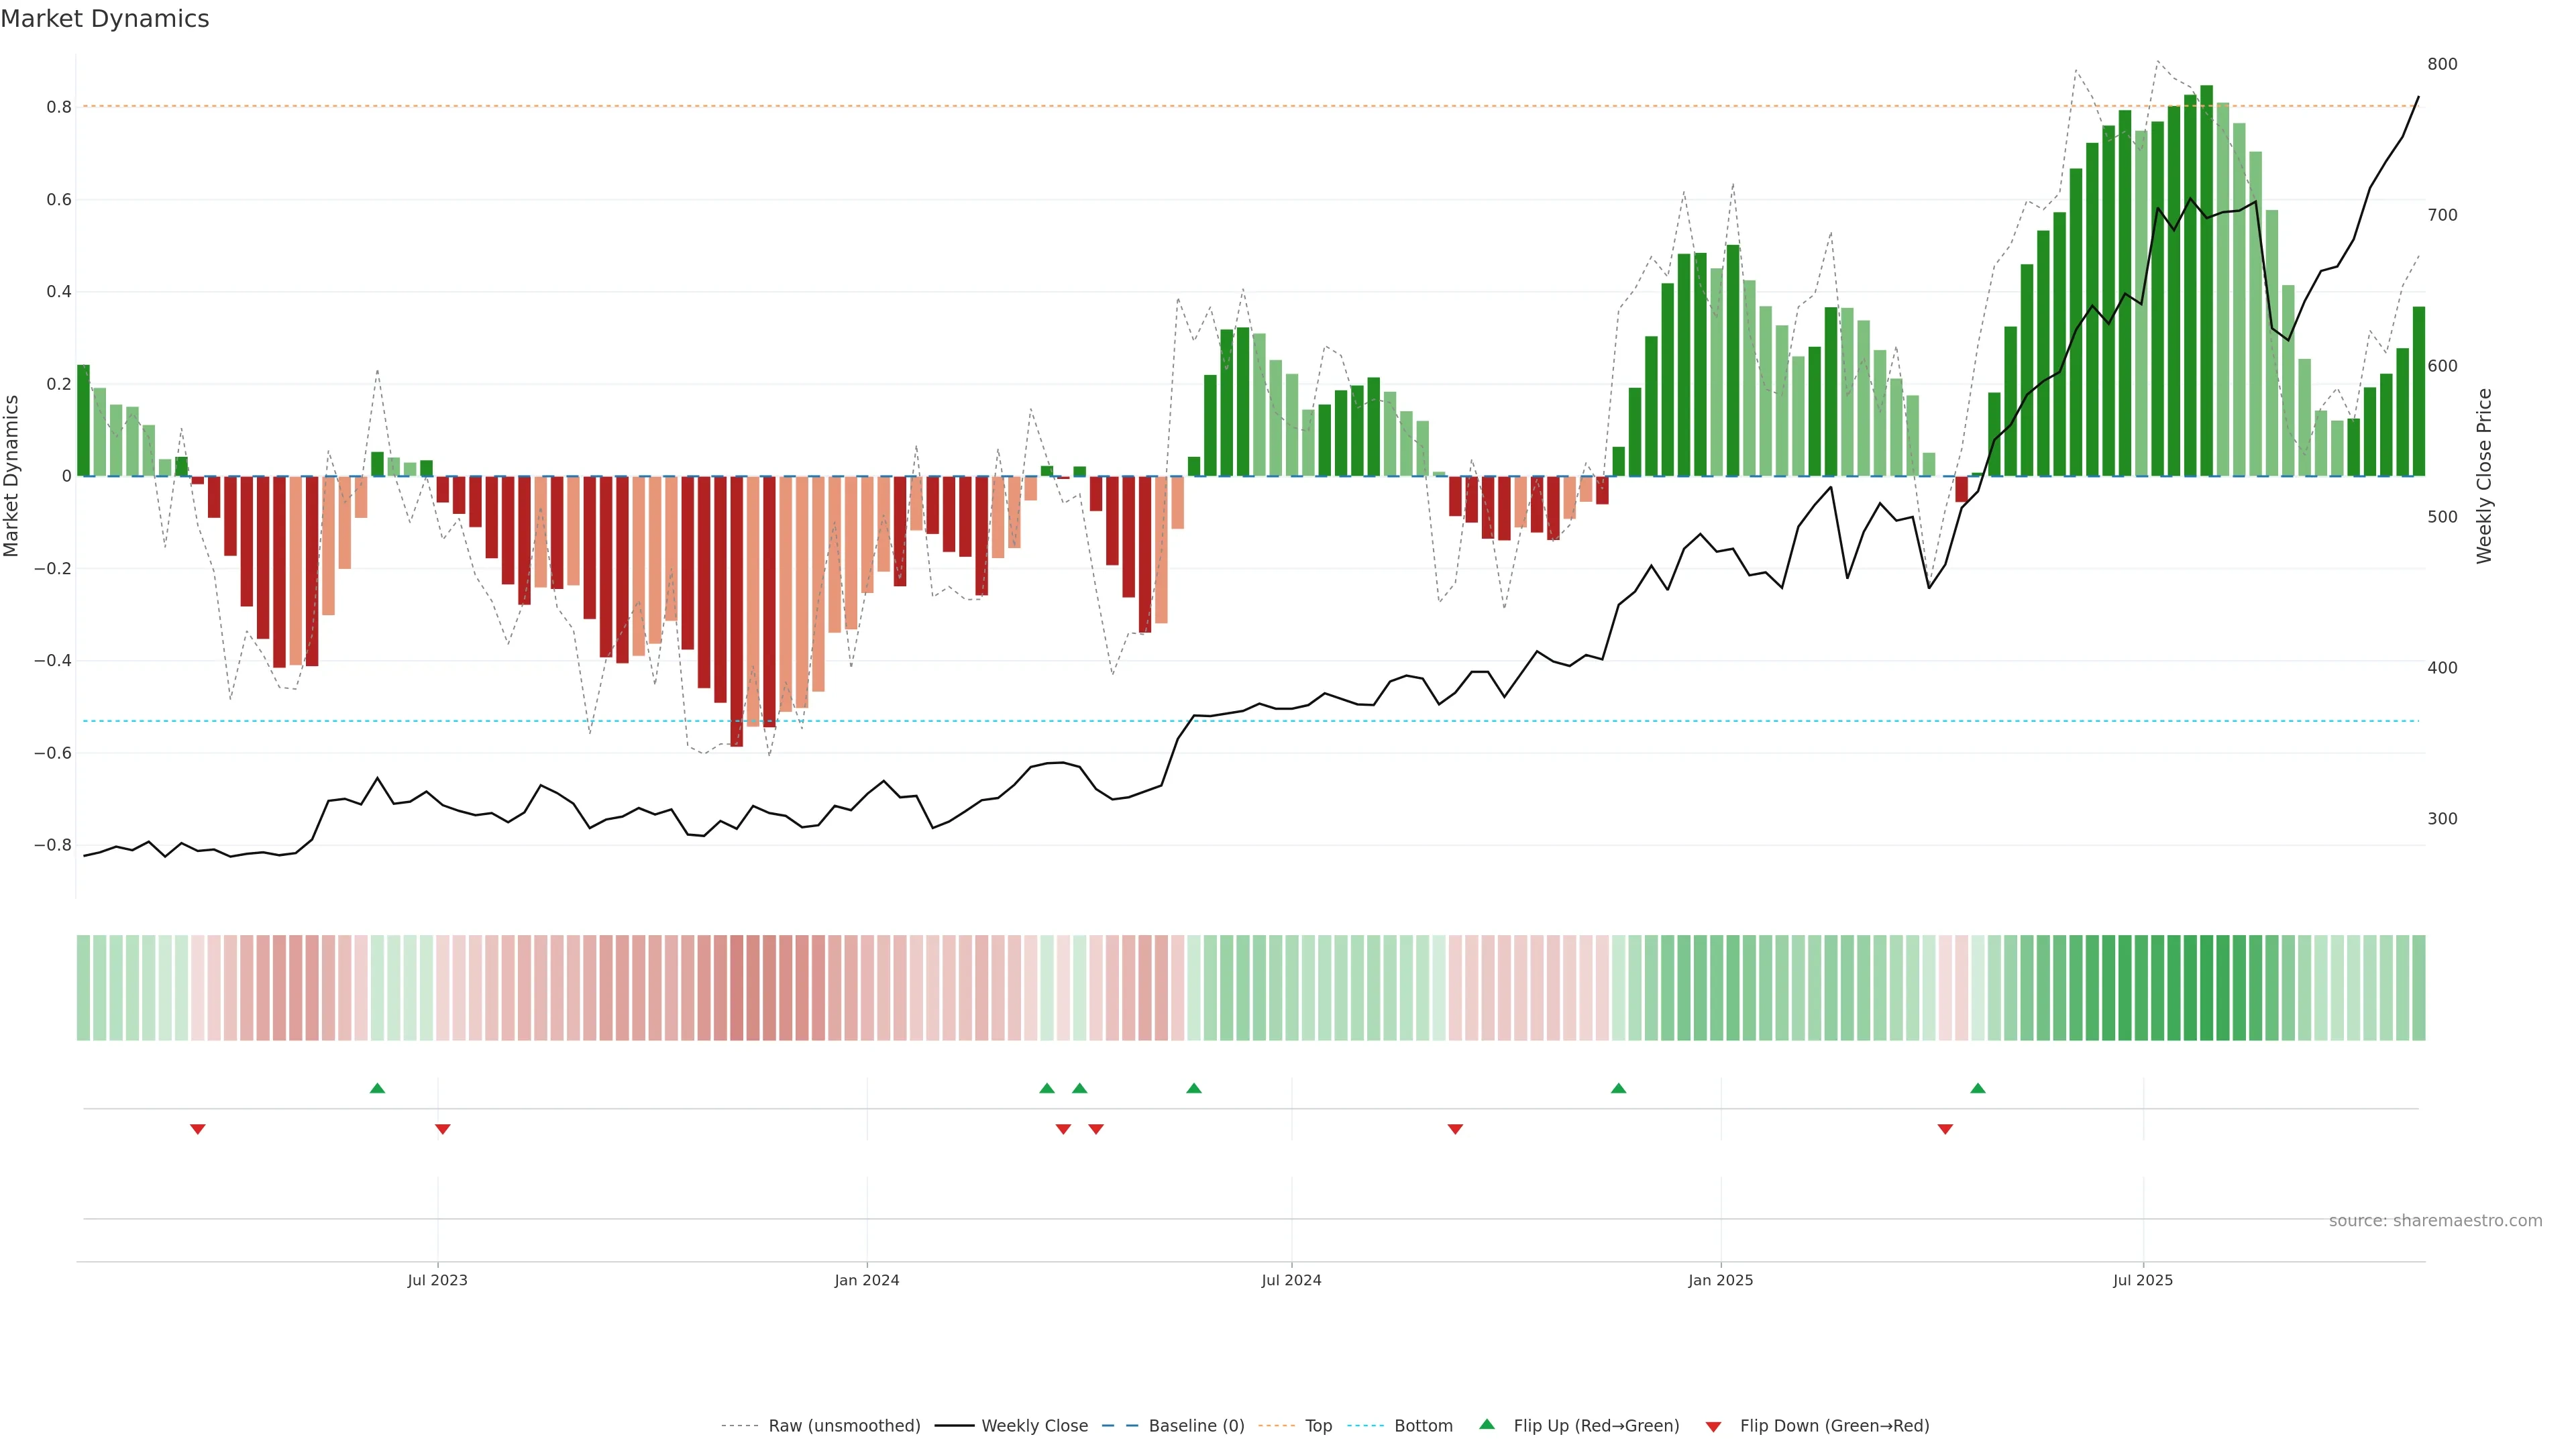Click the Flip Down red triangle legend icon

pyautogui.click(x=1713, y=1426)
